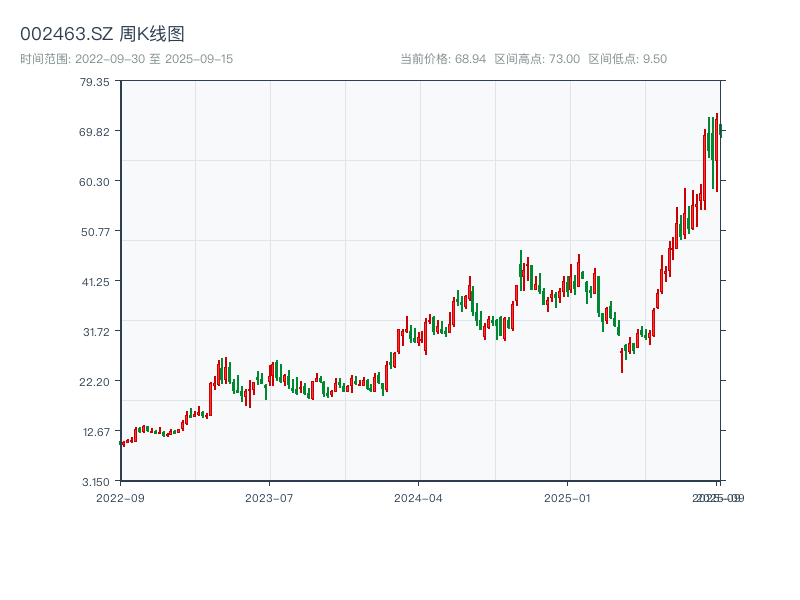Image resolution: width=800 pixels, height=600 pixels.
Task: Click the period low label 区间低点: 9.50
Action: 628,59
